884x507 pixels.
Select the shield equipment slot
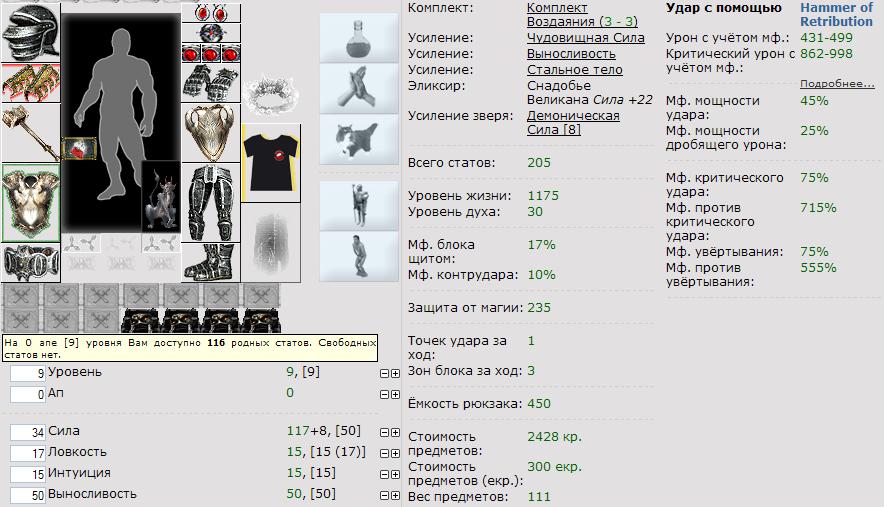[211, 133]
